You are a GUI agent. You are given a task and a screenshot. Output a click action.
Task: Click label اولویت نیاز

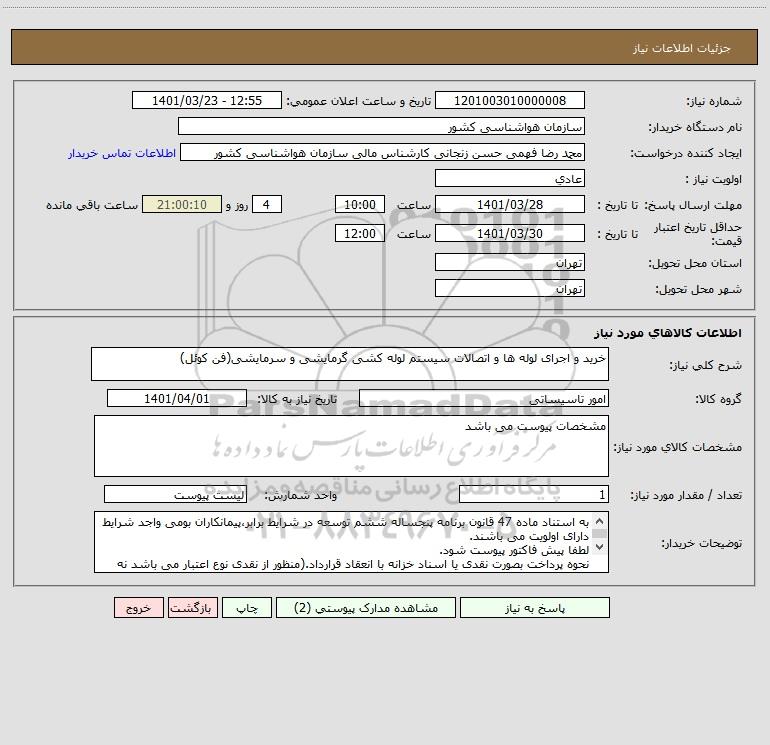click(x=714, y=180)
